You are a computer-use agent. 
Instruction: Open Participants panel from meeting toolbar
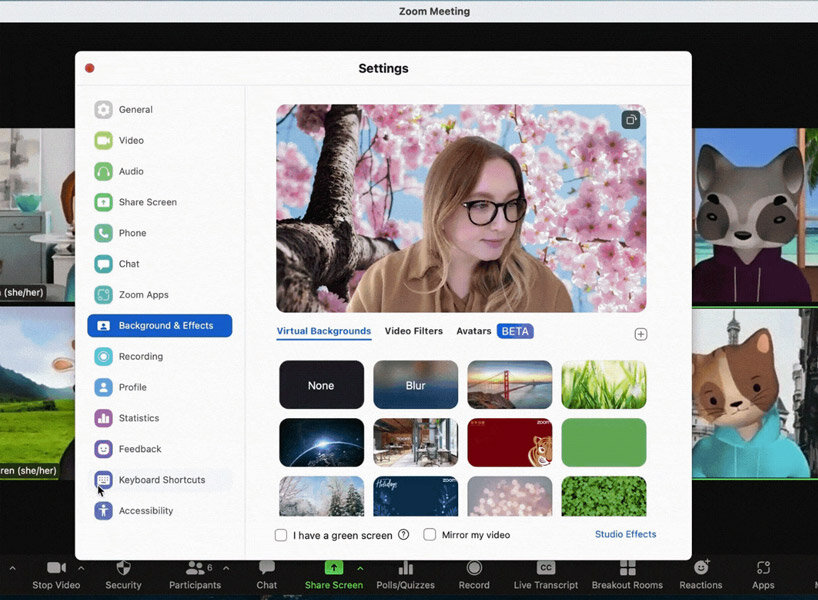click(195, 575)
